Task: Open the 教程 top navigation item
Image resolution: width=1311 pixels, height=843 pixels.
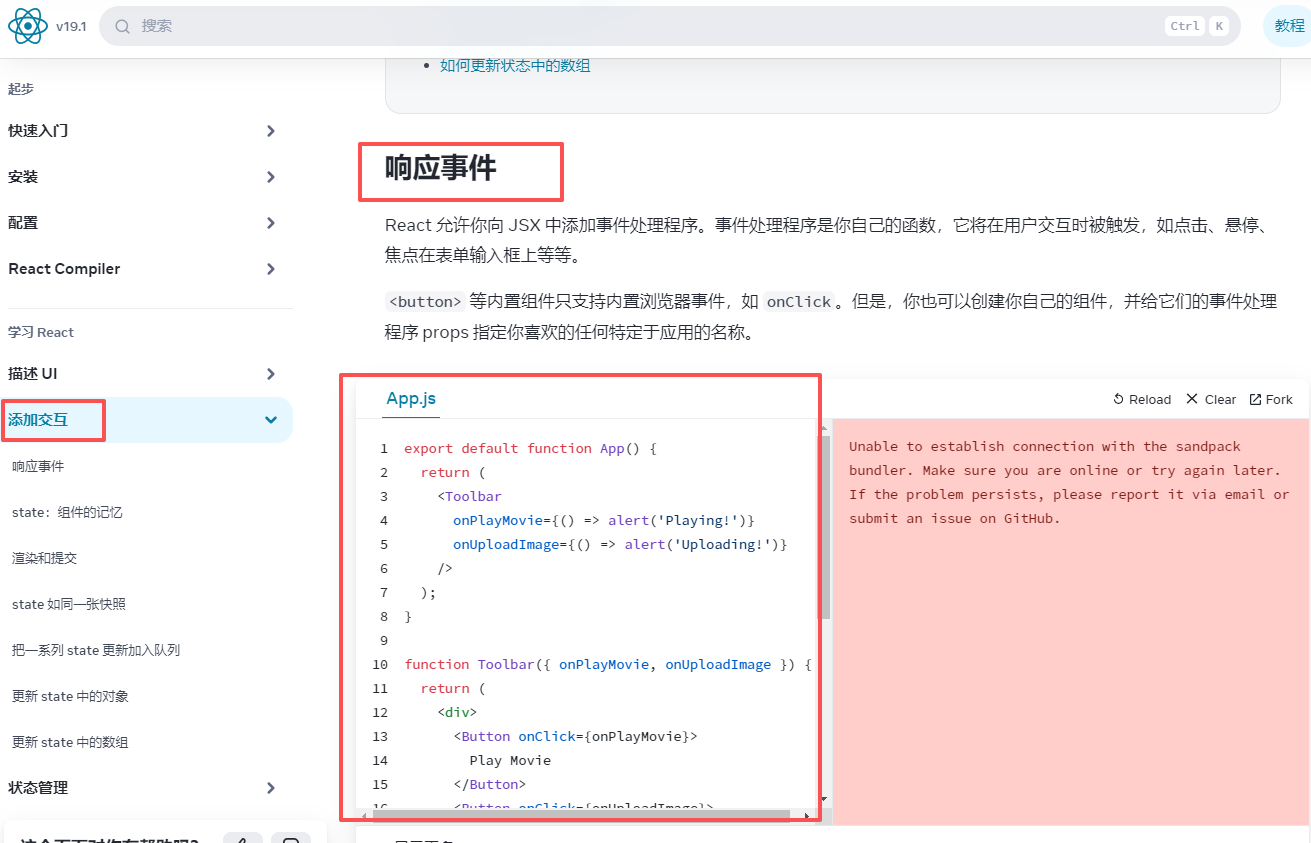Action: click(1289, 26)
